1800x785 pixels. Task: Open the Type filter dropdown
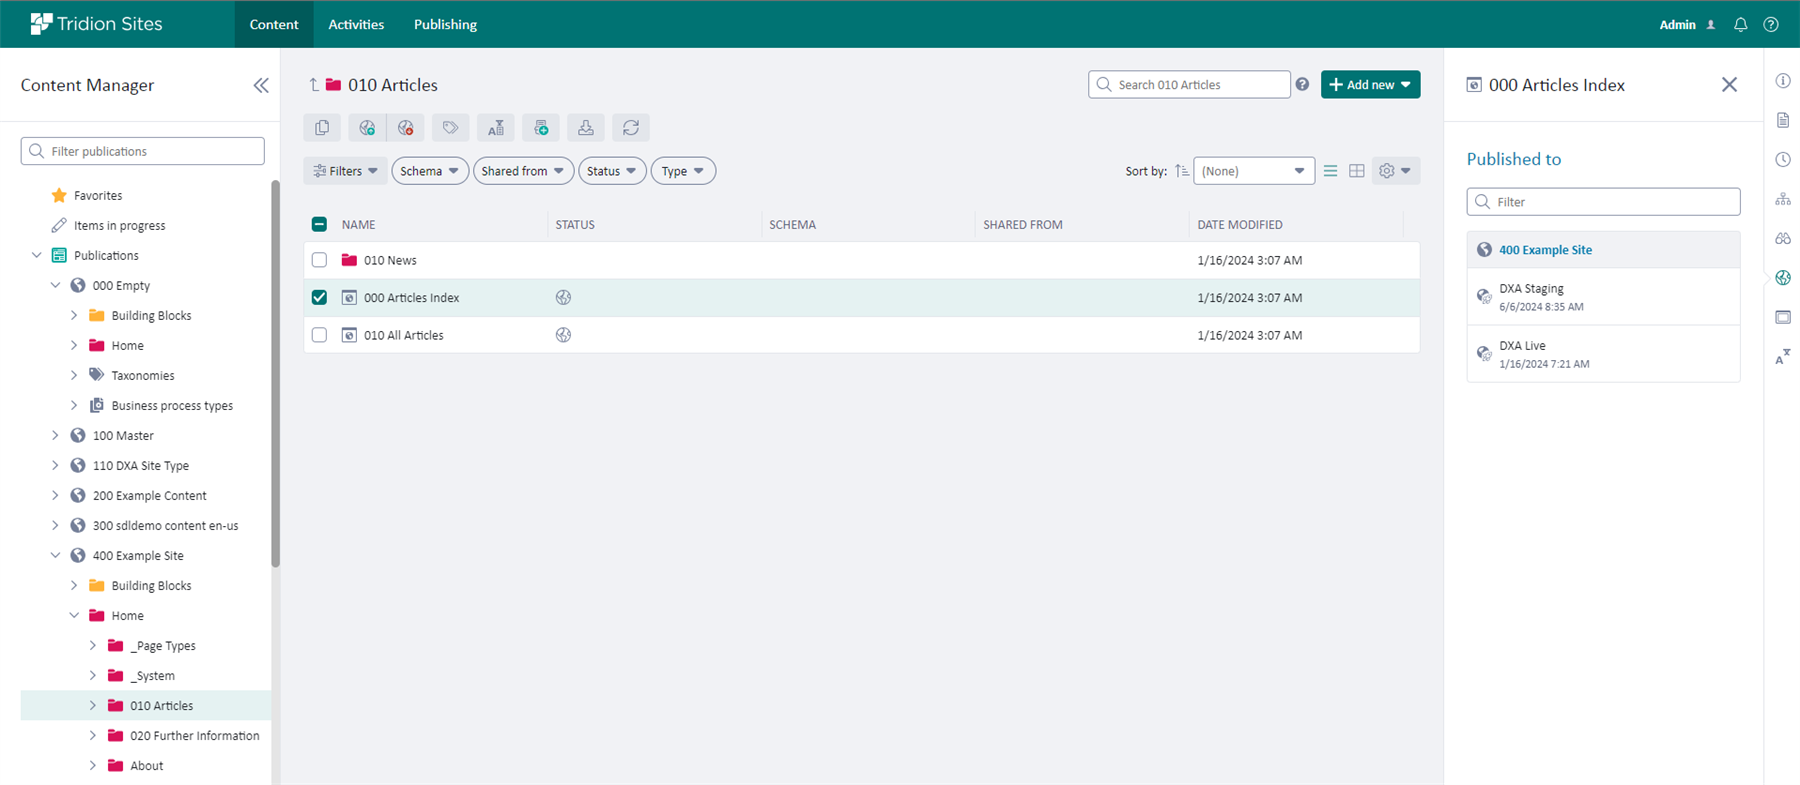683,171
